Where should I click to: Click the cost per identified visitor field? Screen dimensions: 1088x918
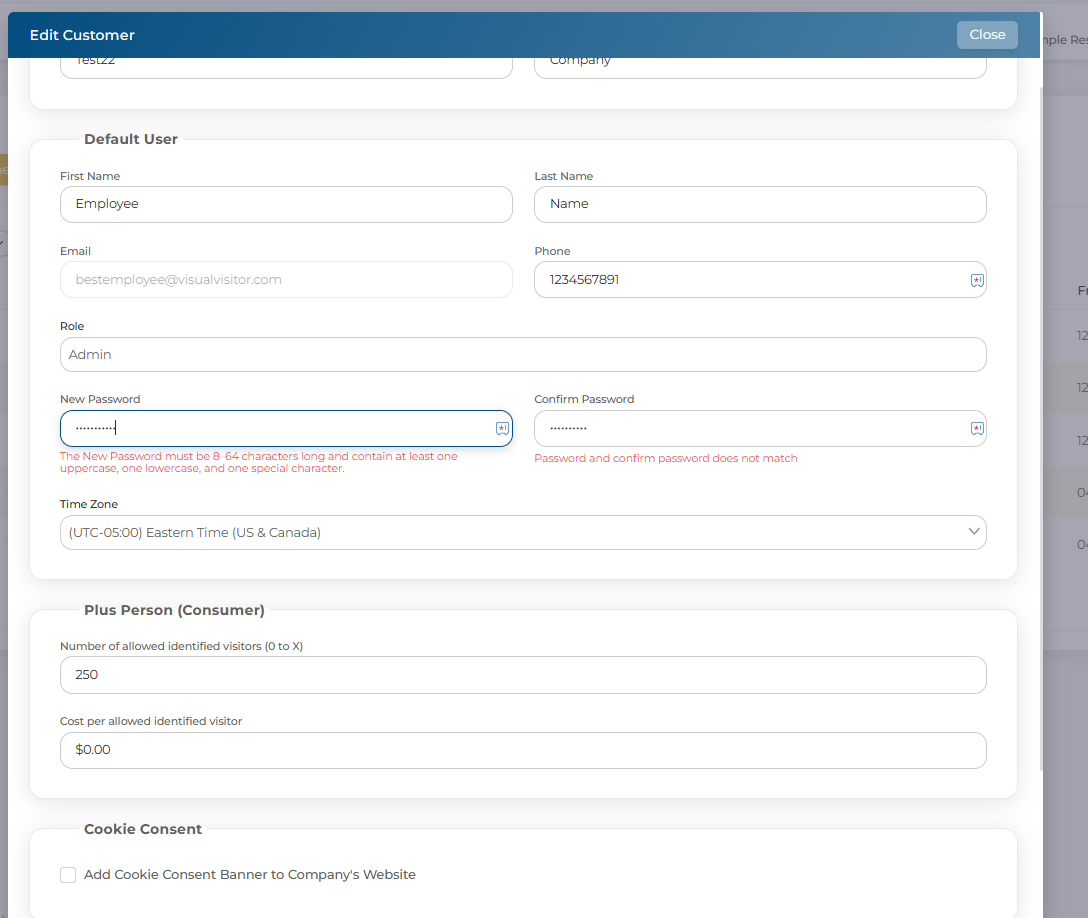pyautogui.click(x=523, y=751)
